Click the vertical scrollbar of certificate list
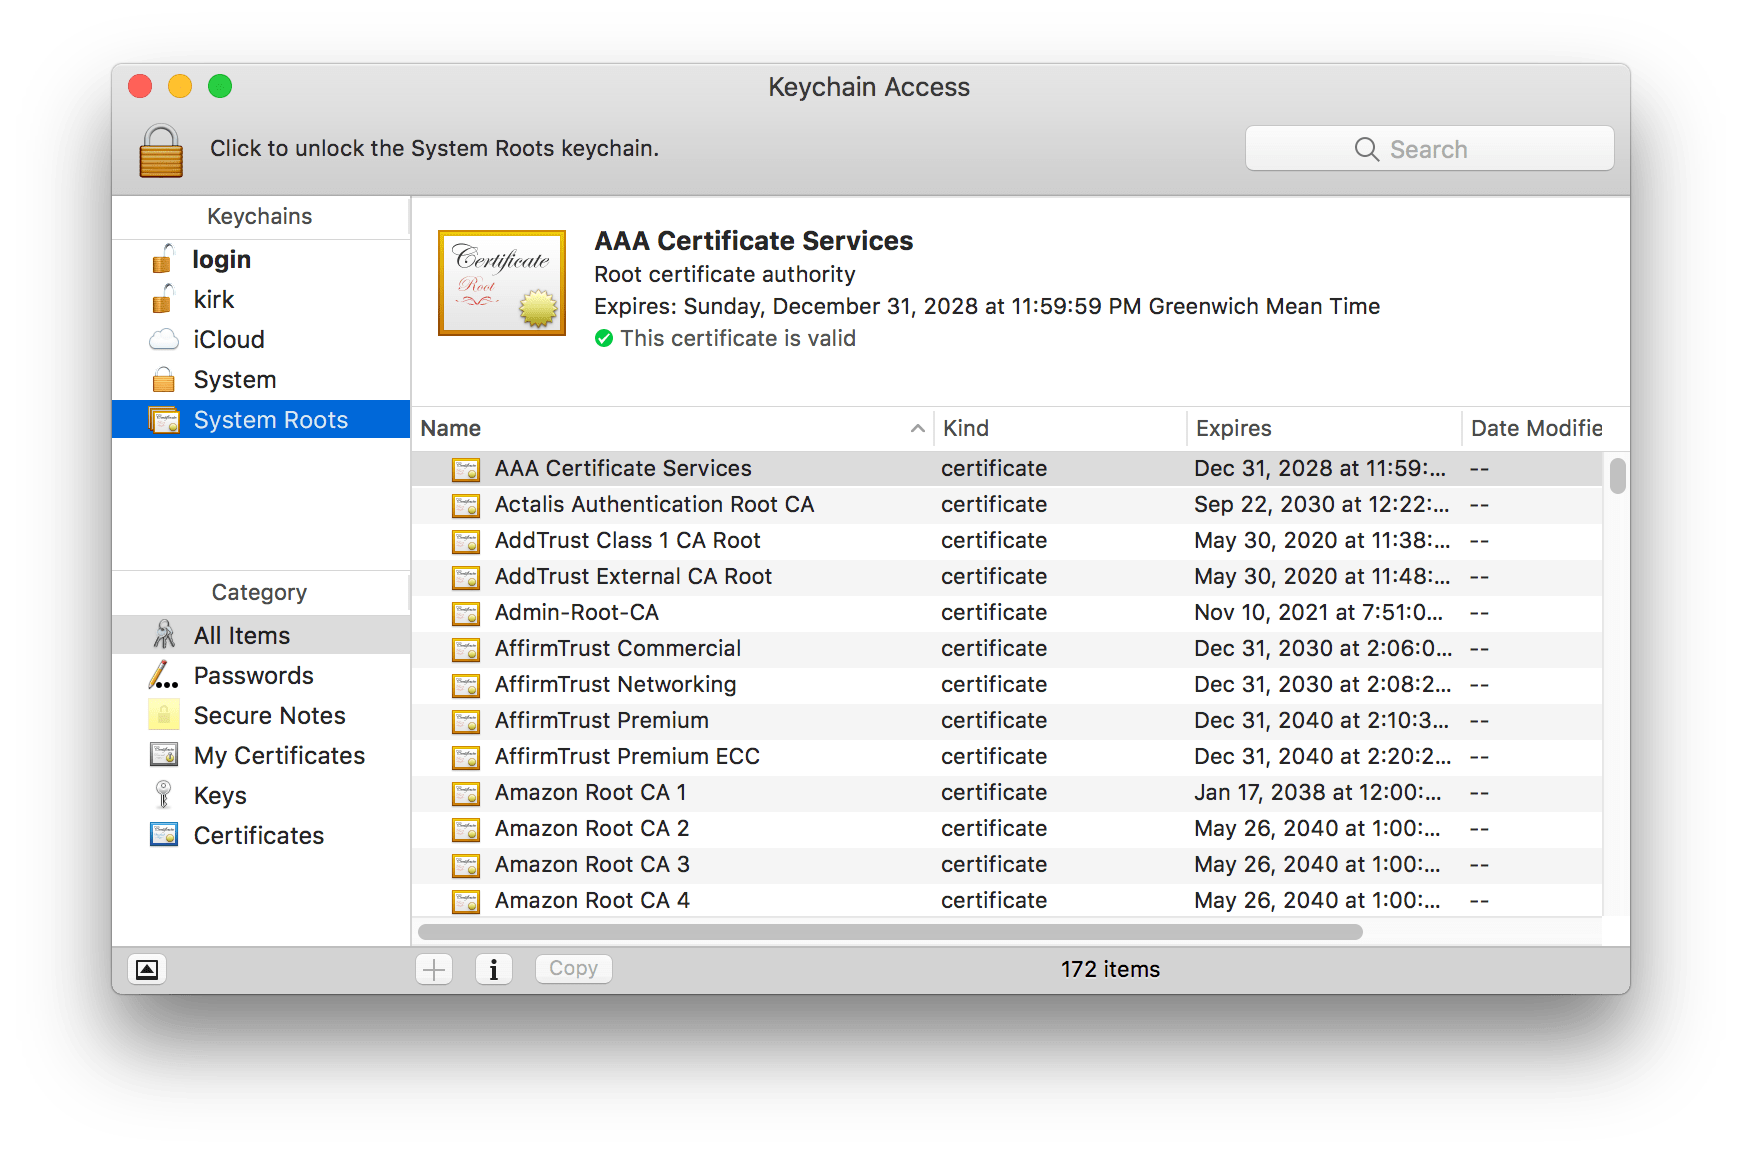Image resolution: width=1742 pixels, height=1154 pixels. [x=1617, y=475]
